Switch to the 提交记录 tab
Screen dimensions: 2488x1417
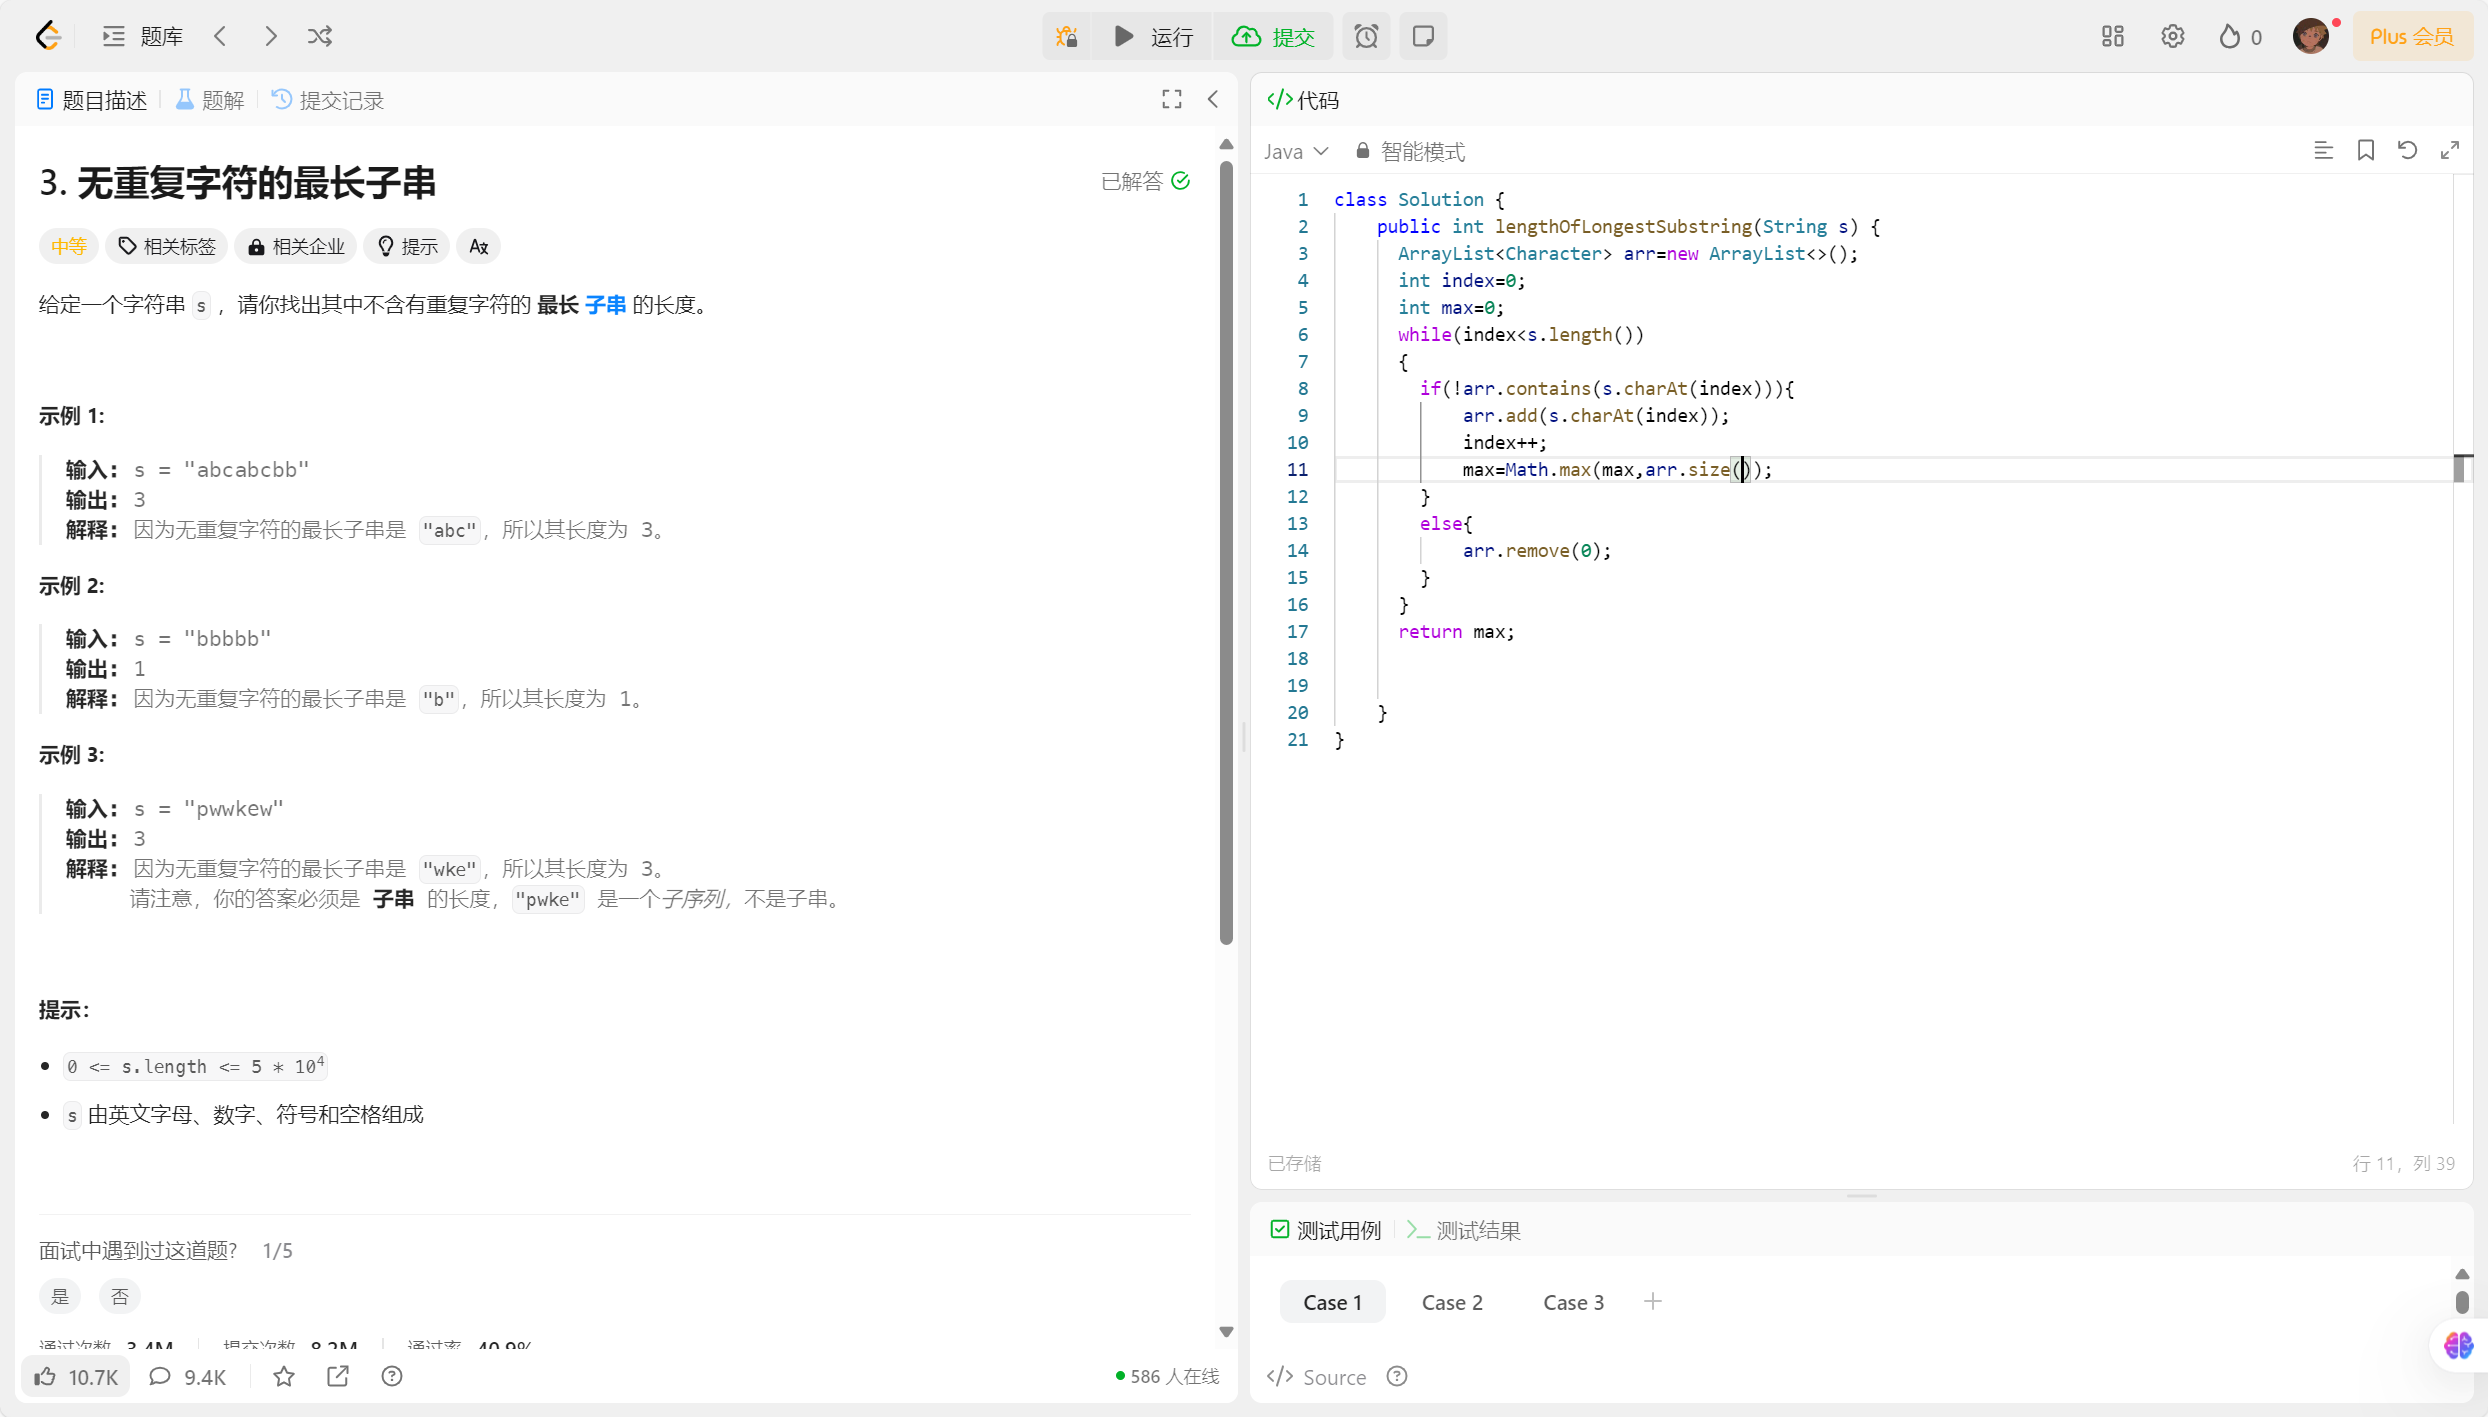328,101
